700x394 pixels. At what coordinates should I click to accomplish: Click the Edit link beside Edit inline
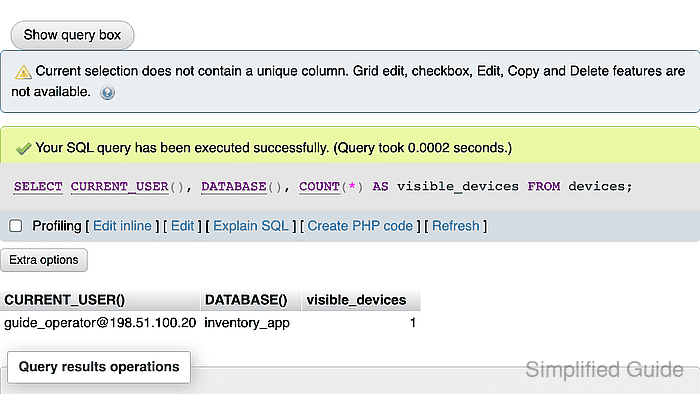click(183, 226)
